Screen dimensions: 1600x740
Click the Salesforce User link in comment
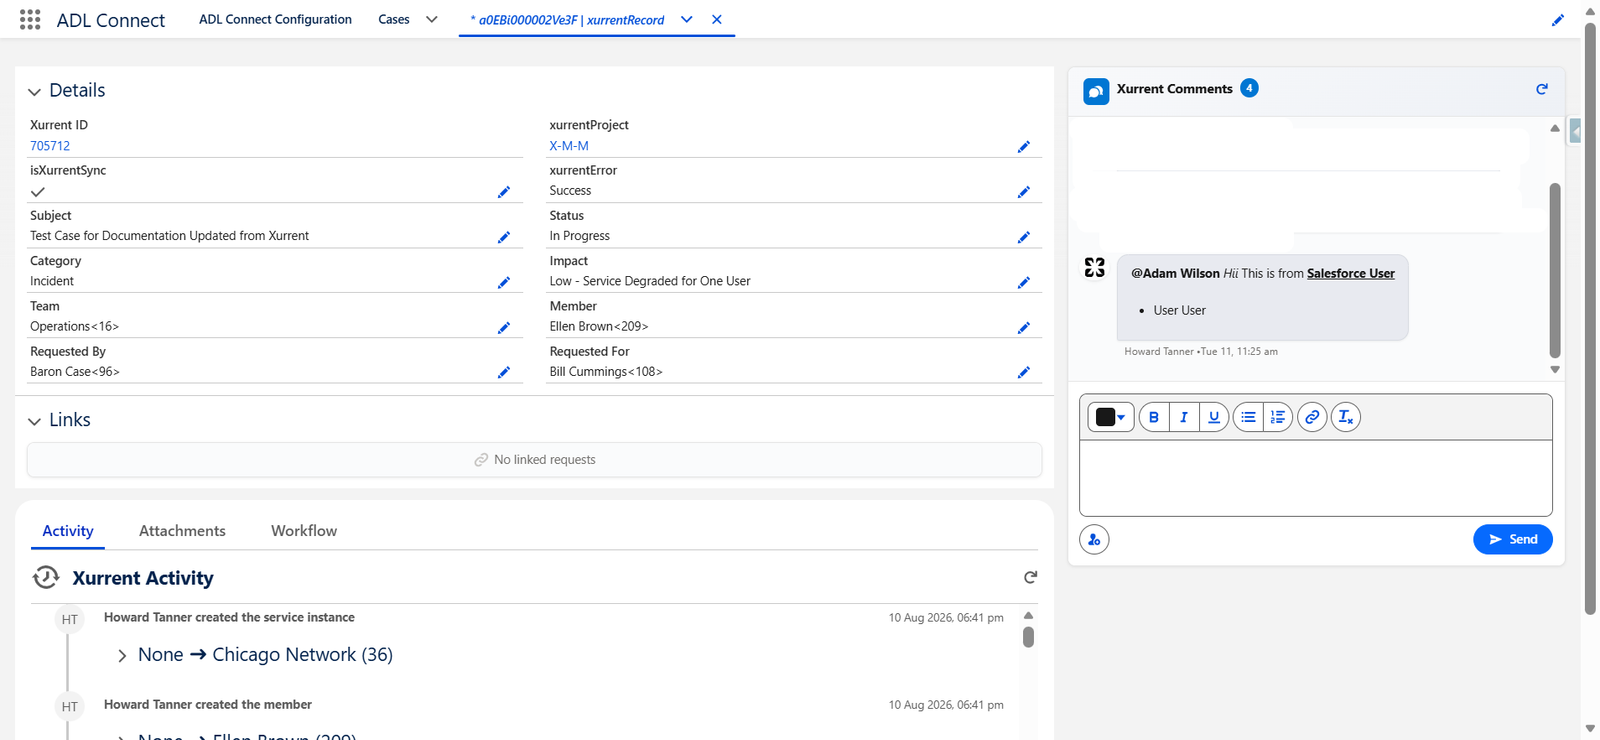coord(1351,273)
